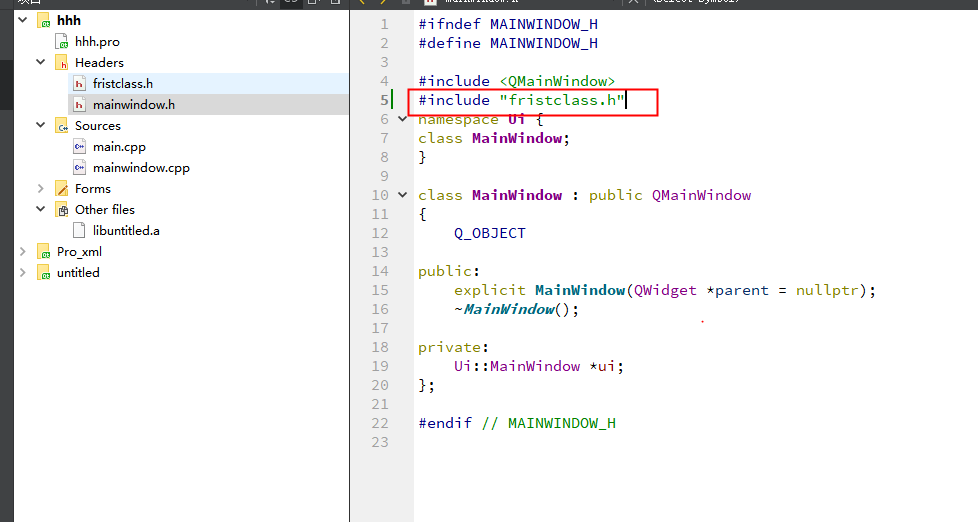
Task: Click the Sources folder icon
Action: (62, 126)
